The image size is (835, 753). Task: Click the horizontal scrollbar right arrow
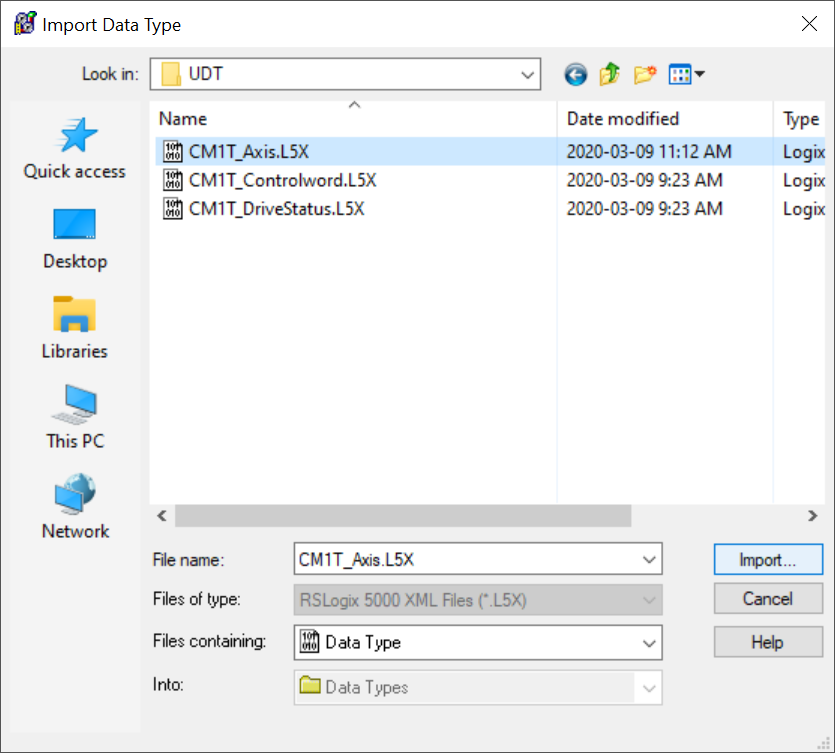813,516
